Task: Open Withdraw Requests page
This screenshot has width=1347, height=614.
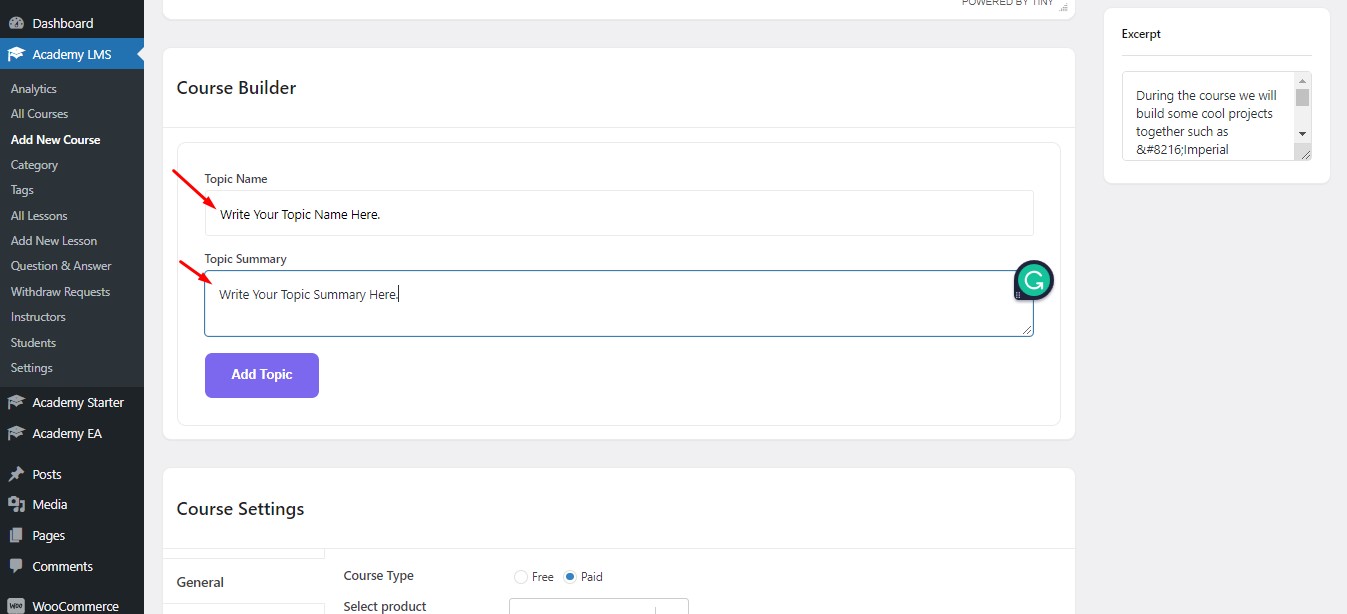Action: coord(60,292)
